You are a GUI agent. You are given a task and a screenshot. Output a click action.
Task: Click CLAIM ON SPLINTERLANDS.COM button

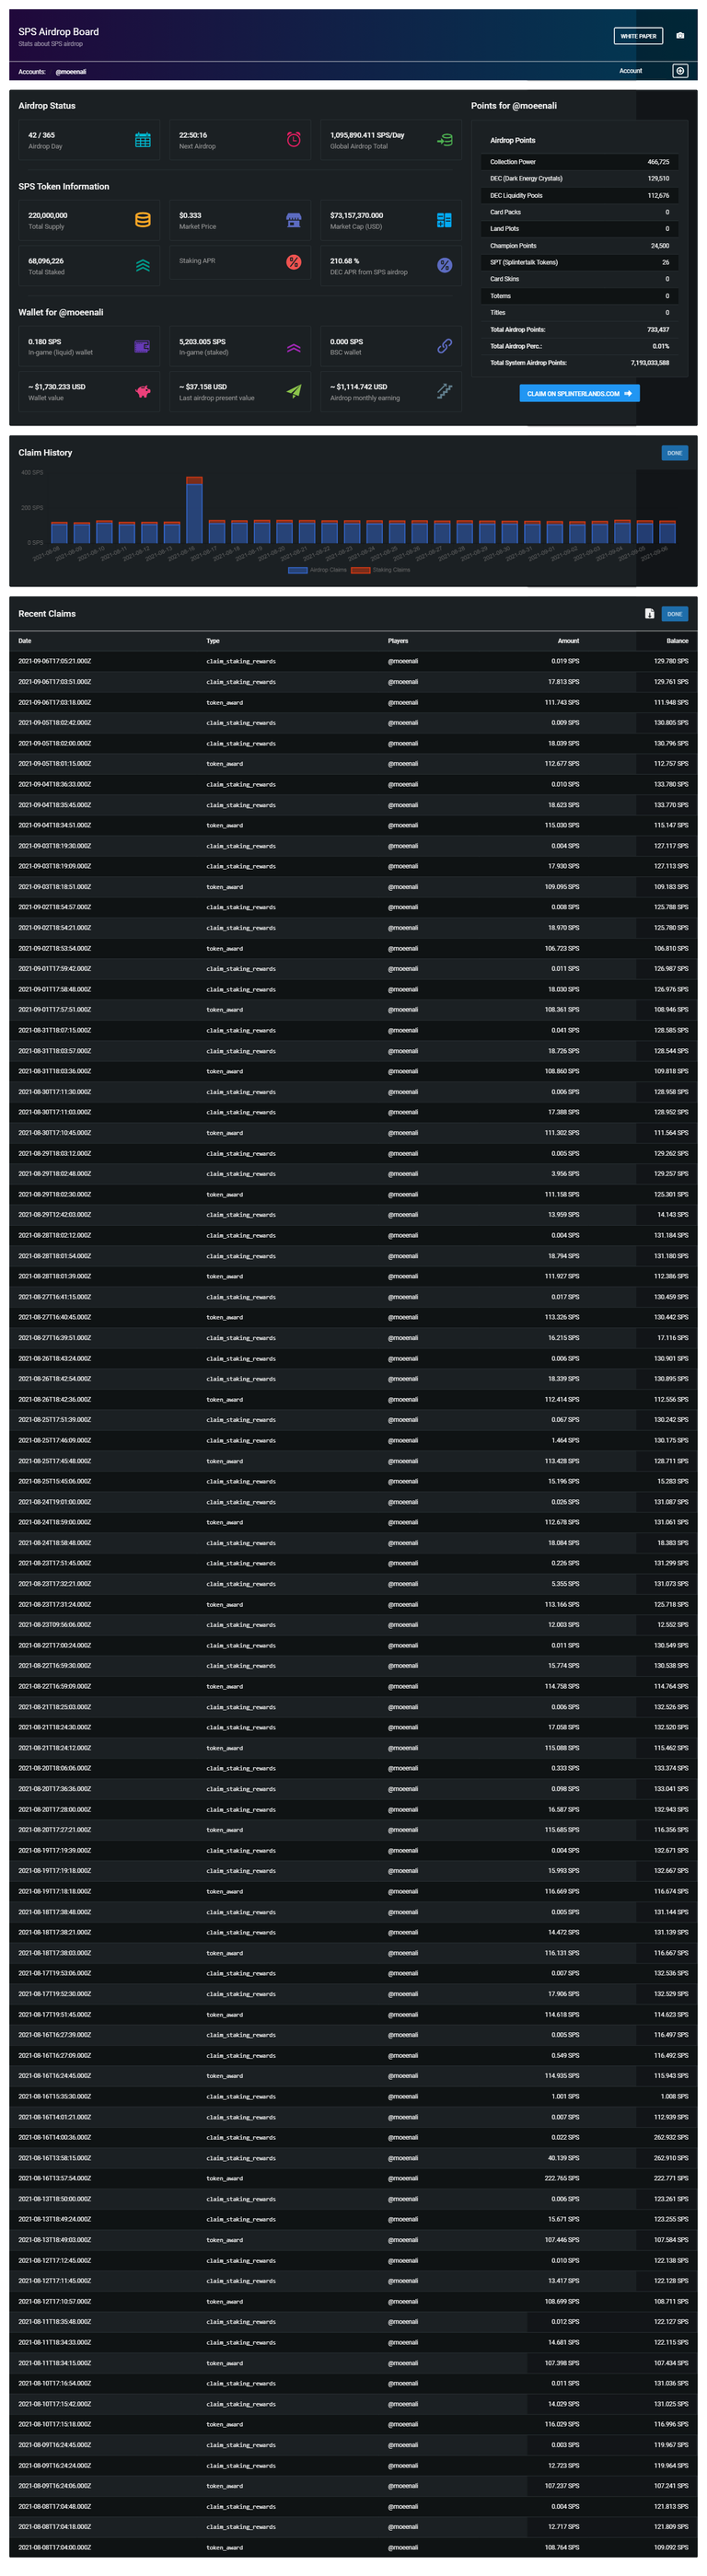click(579, 394)
